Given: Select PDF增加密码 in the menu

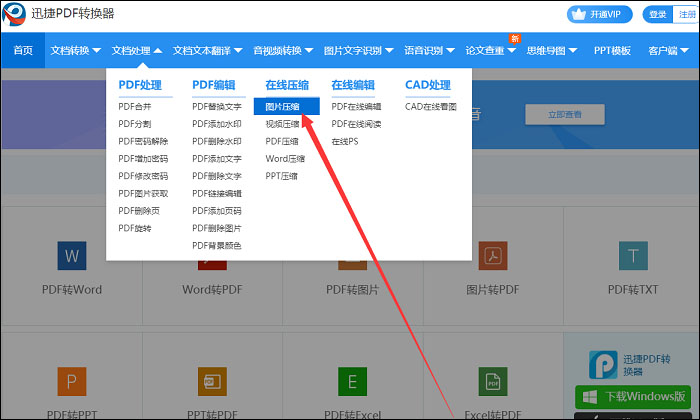Looking at the screenshot, I should pos(143,159).
